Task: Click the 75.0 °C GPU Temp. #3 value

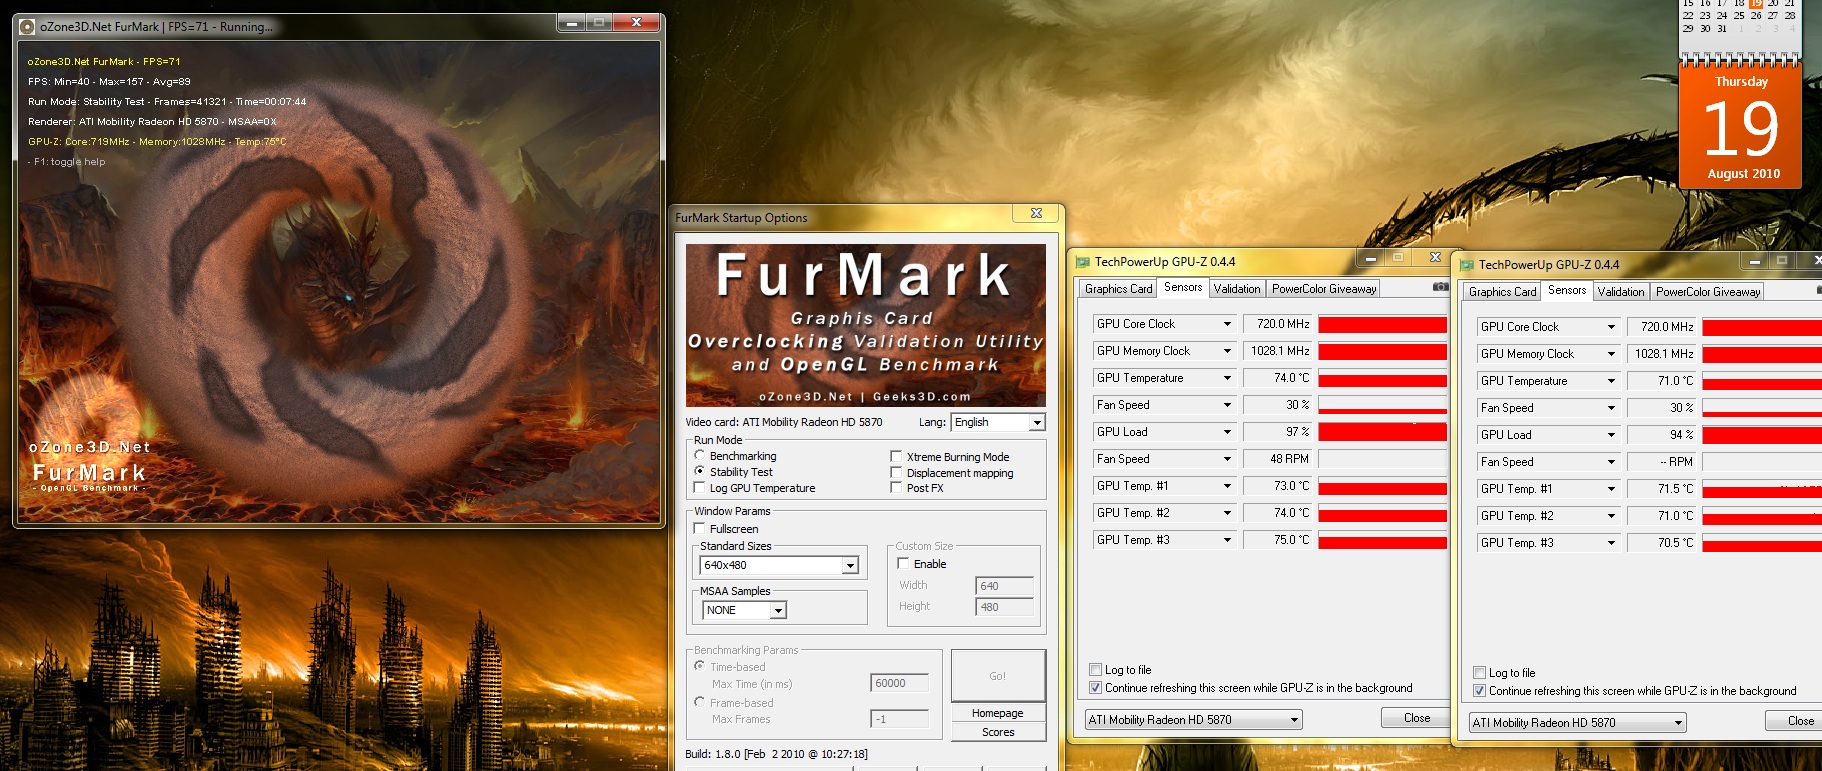Action: click(1278, 540)
